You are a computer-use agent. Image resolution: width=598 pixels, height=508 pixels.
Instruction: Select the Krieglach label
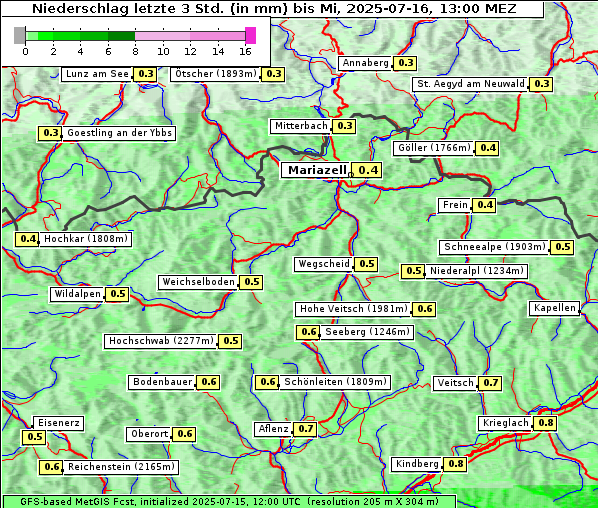click(505, 423)
